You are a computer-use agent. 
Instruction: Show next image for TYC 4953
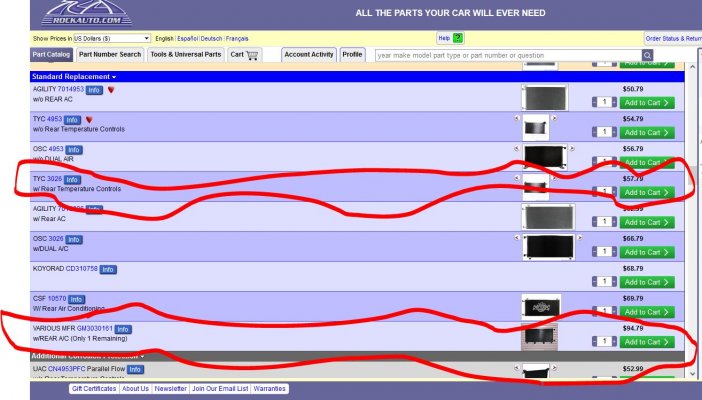[554, 118]
